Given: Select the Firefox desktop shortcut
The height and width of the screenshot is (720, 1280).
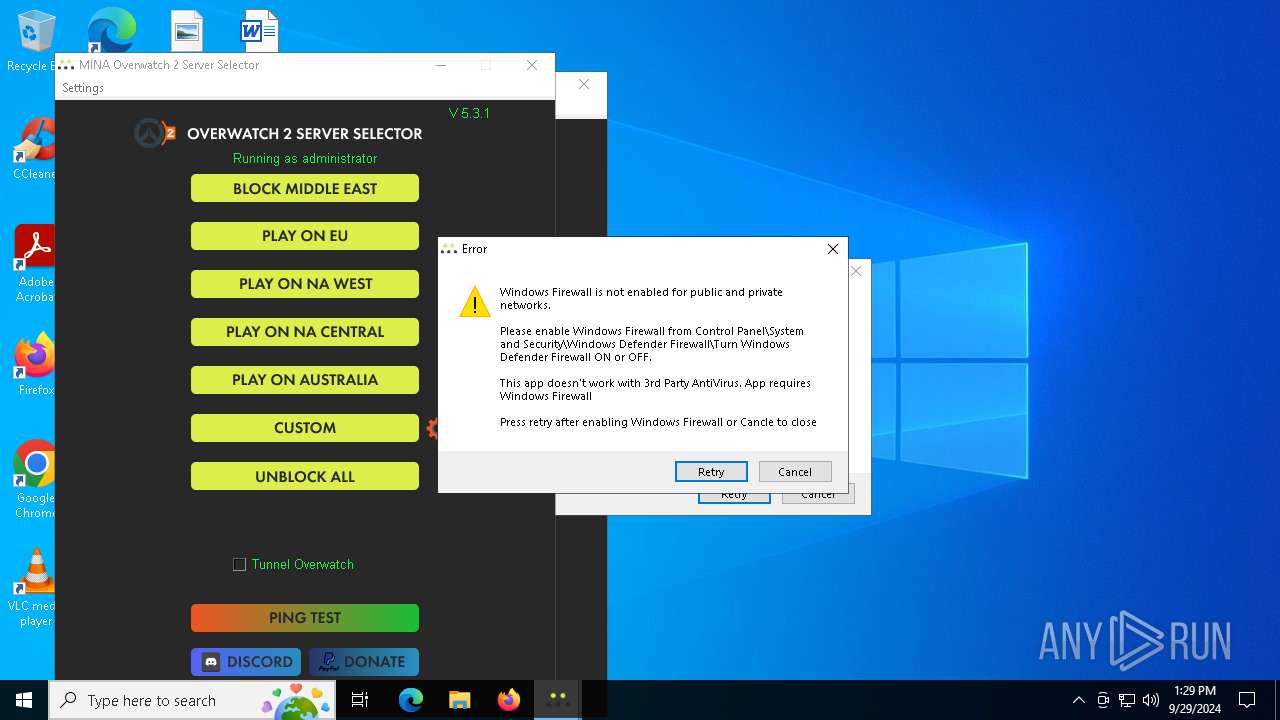Looking at the screenshot, I should point(35,364).
